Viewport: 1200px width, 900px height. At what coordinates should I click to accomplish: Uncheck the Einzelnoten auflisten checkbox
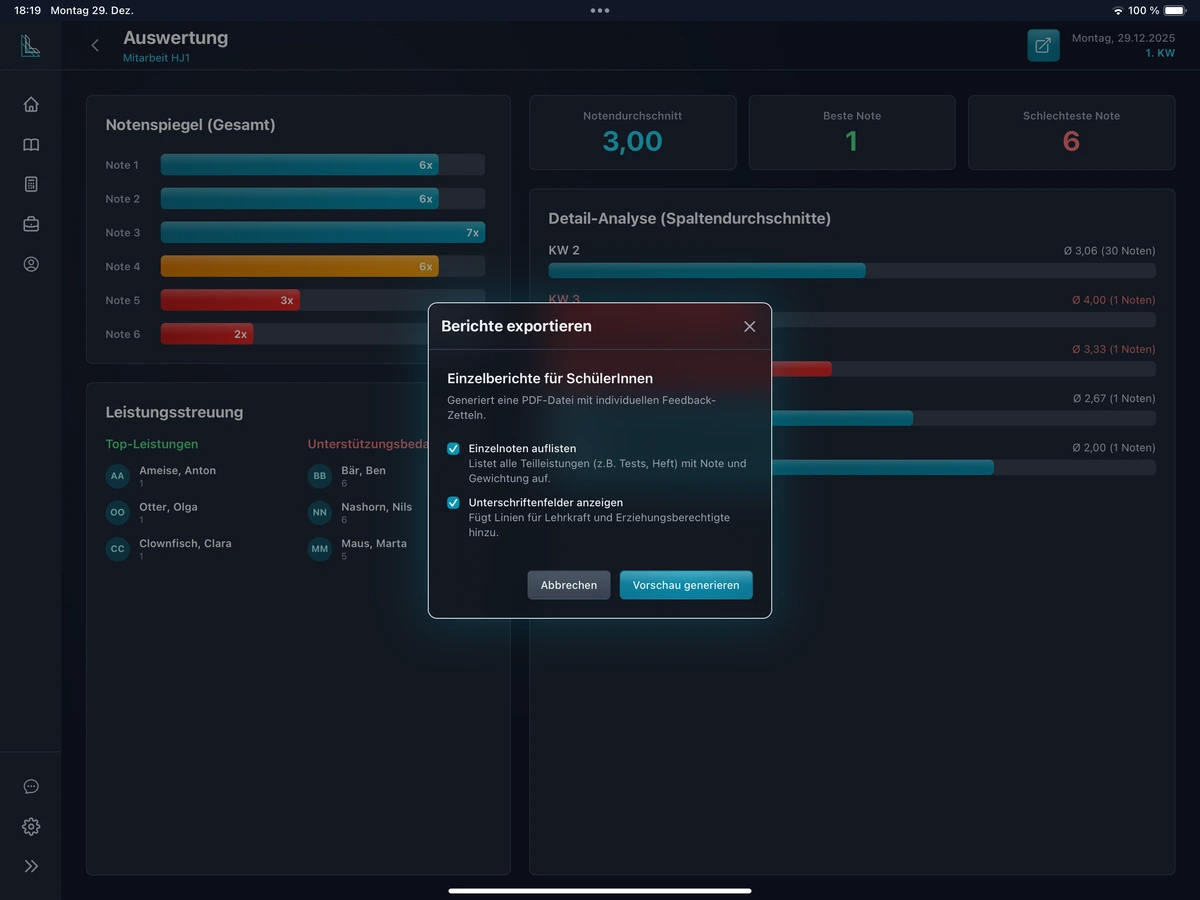coord(453,449)
